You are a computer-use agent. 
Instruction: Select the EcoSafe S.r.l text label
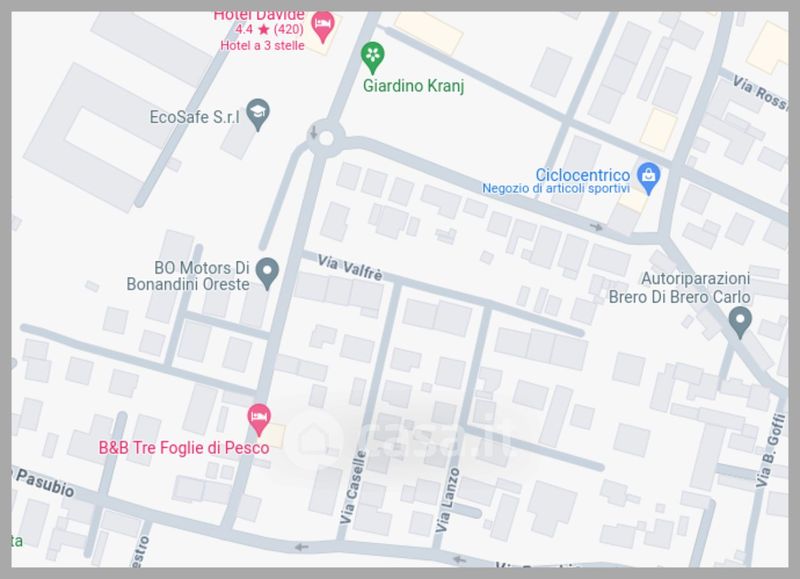click(194, 117)
